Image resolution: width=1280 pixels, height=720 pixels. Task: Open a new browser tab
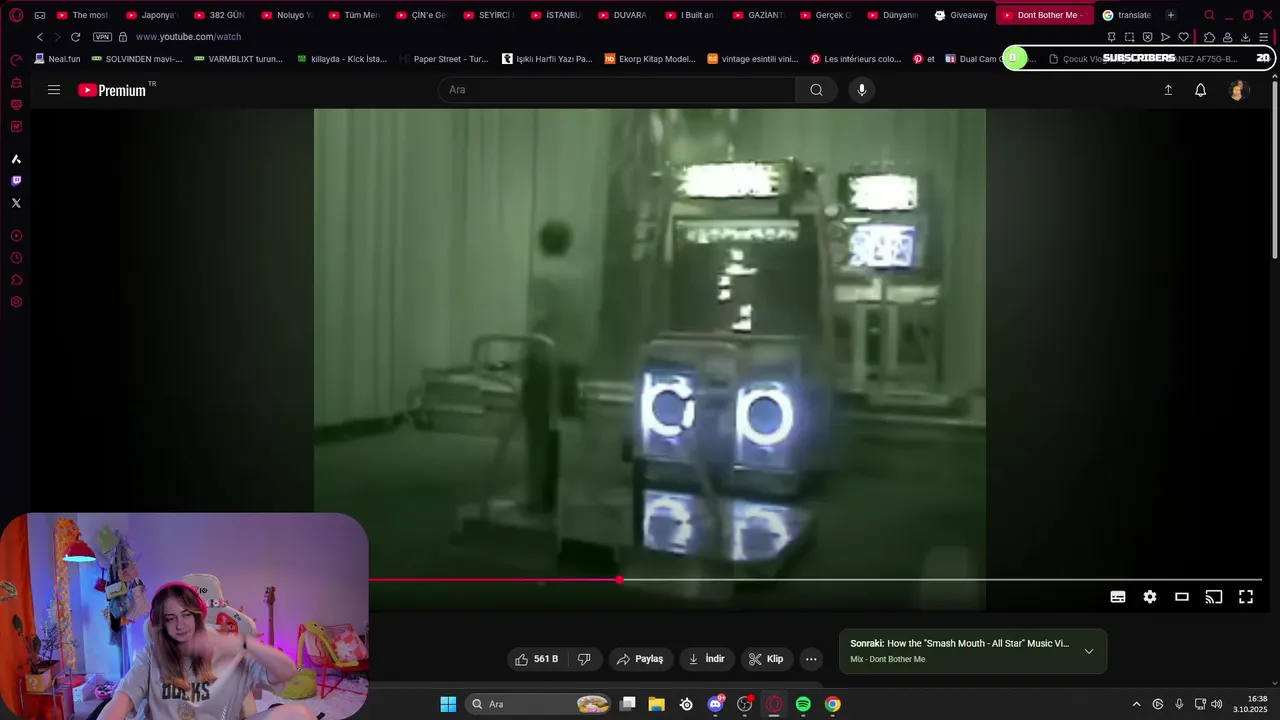(1170, 15)
